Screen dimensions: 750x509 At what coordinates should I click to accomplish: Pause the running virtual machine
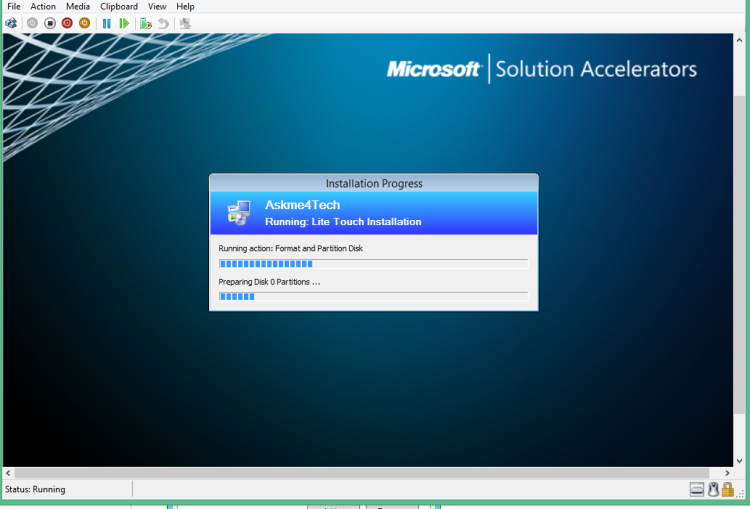click(107, 23)
